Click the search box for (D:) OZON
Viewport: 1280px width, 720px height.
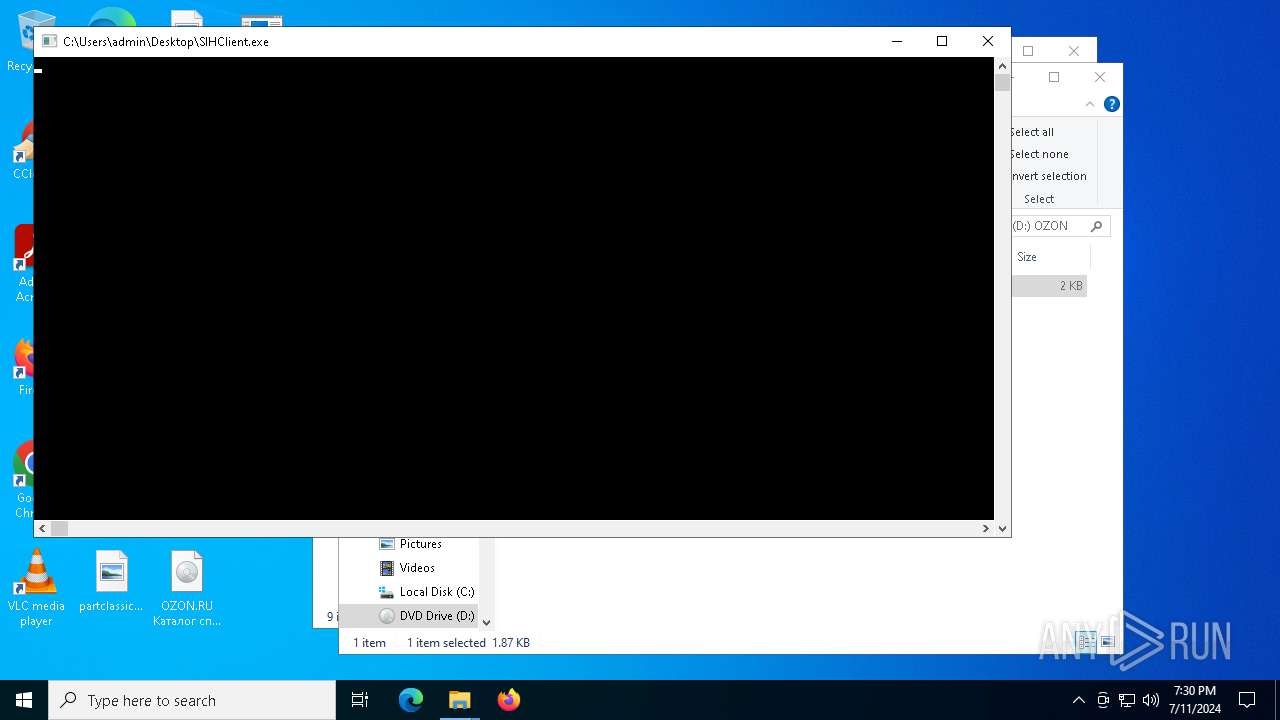pos(1060,226)
